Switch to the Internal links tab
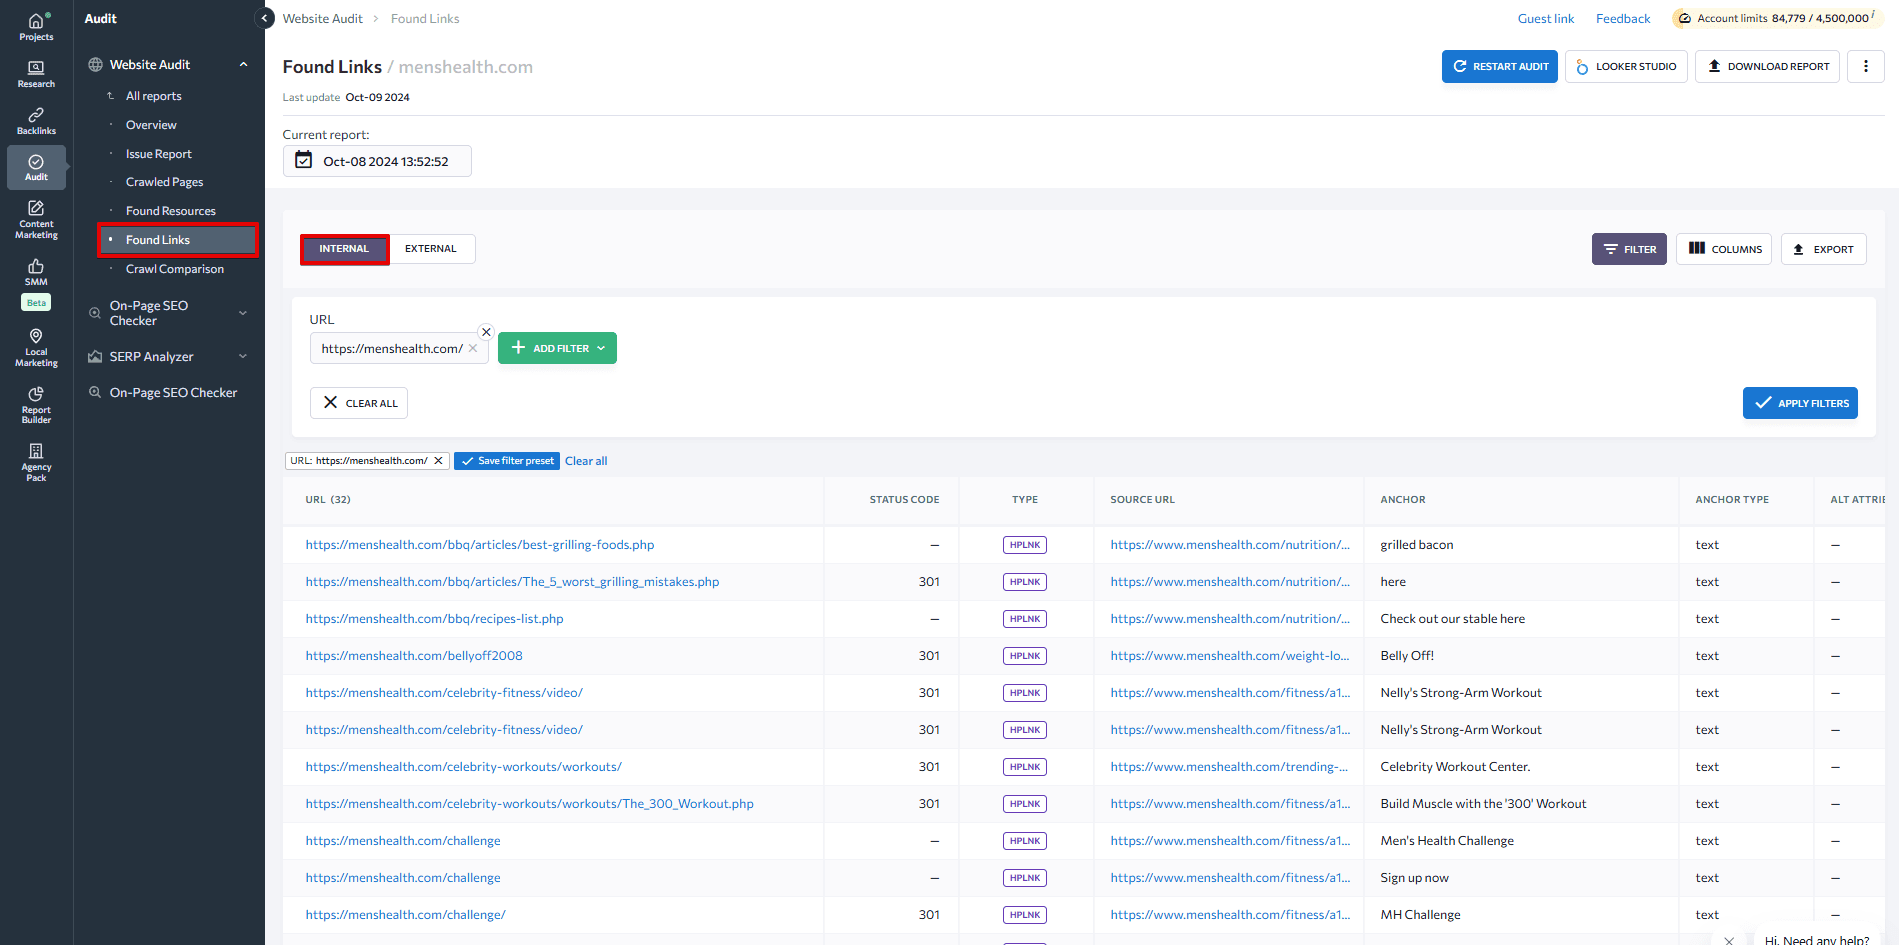 344,249
